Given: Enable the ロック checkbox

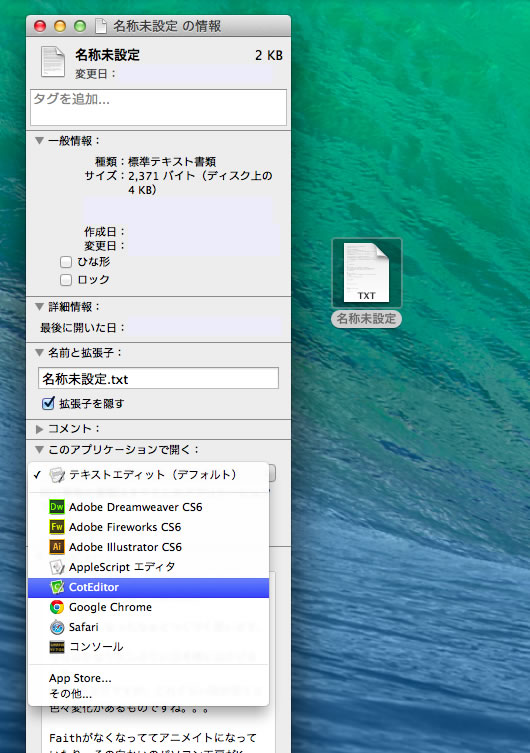Looking at the screenshot, I should point(66,280).
